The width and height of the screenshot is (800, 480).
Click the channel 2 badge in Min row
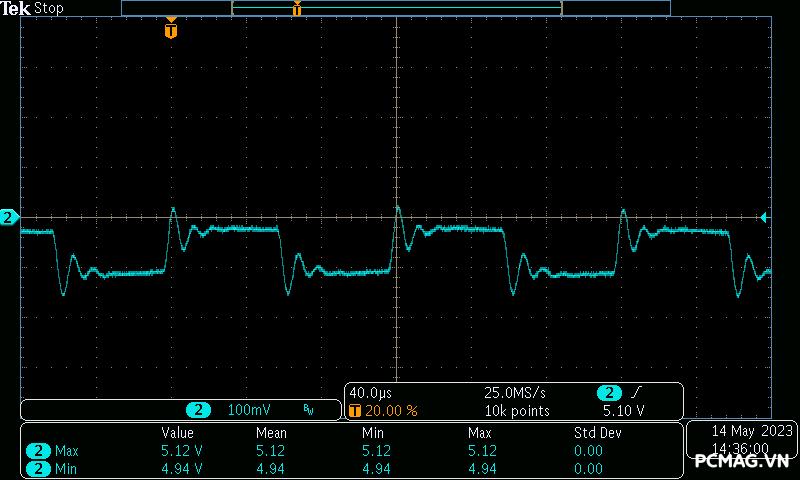pos(38,468)
